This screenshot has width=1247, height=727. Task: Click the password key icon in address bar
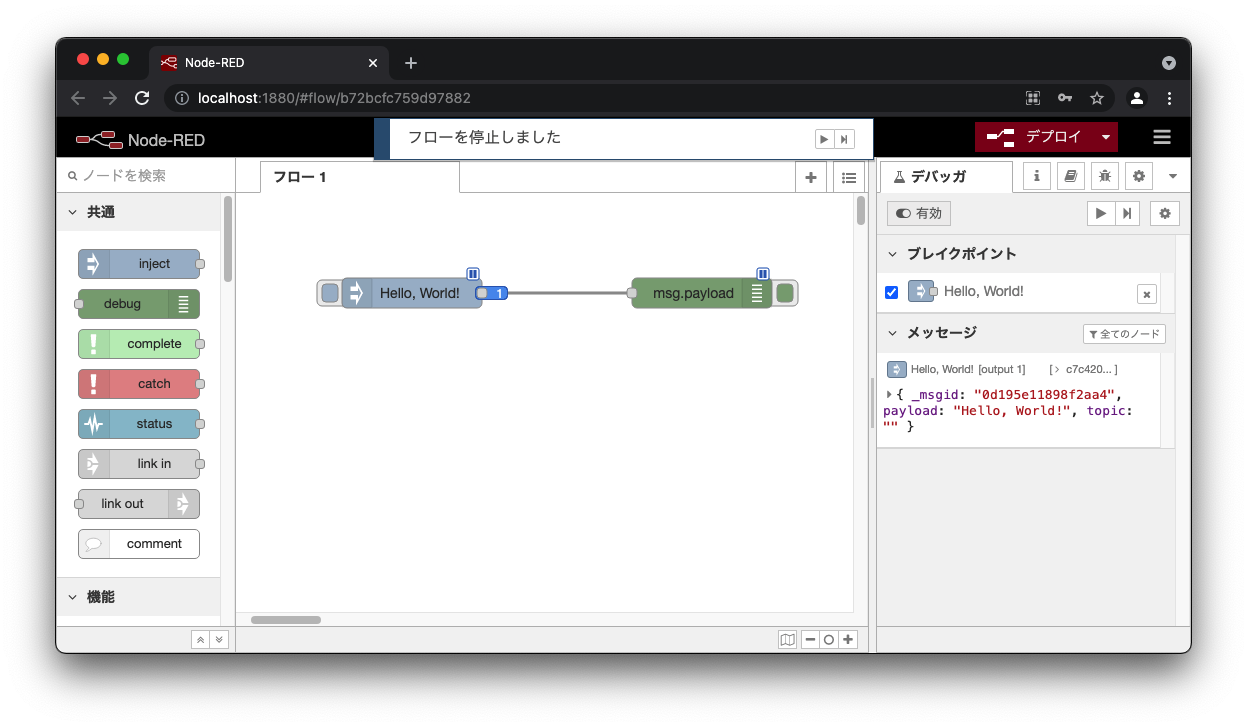point(1065,98)
